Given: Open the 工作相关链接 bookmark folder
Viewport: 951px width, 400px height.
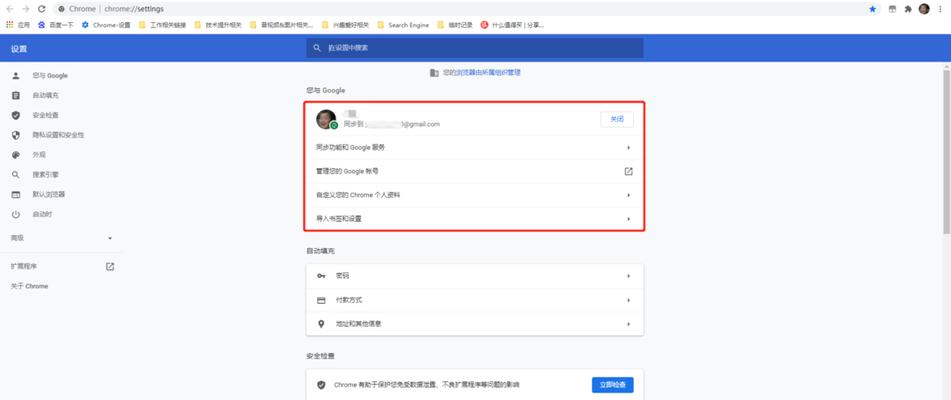Looking at the screenshot, I should click(x=162, y=25).
